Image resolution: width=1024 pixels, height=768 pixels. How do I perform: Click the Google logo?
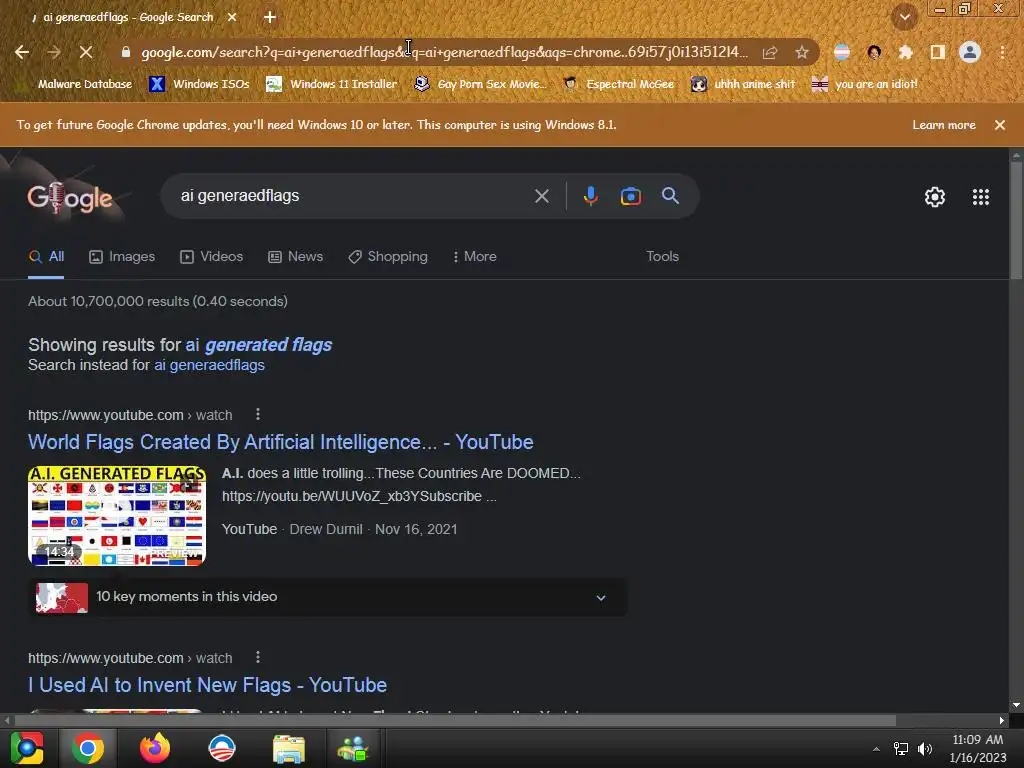(x=70, y=197)
